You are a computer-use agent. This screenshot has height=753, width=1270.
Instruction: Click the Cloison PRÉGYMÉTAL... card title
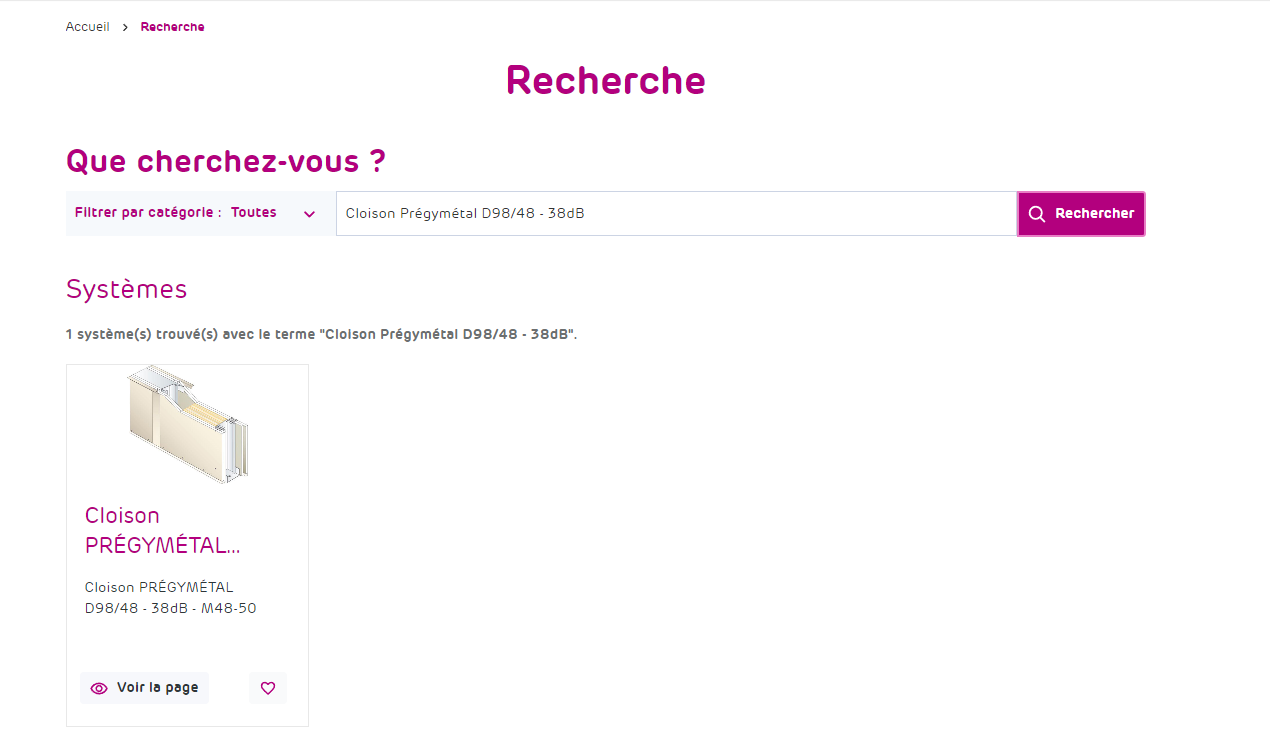162,531
